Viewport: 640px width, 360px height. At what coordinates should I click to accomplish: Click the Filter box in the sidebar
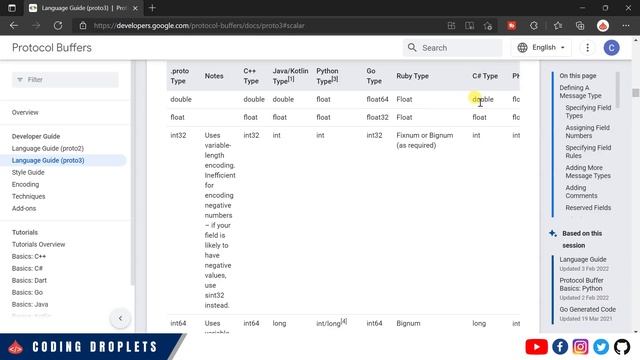pyautogui.click(x=65, y=80)
